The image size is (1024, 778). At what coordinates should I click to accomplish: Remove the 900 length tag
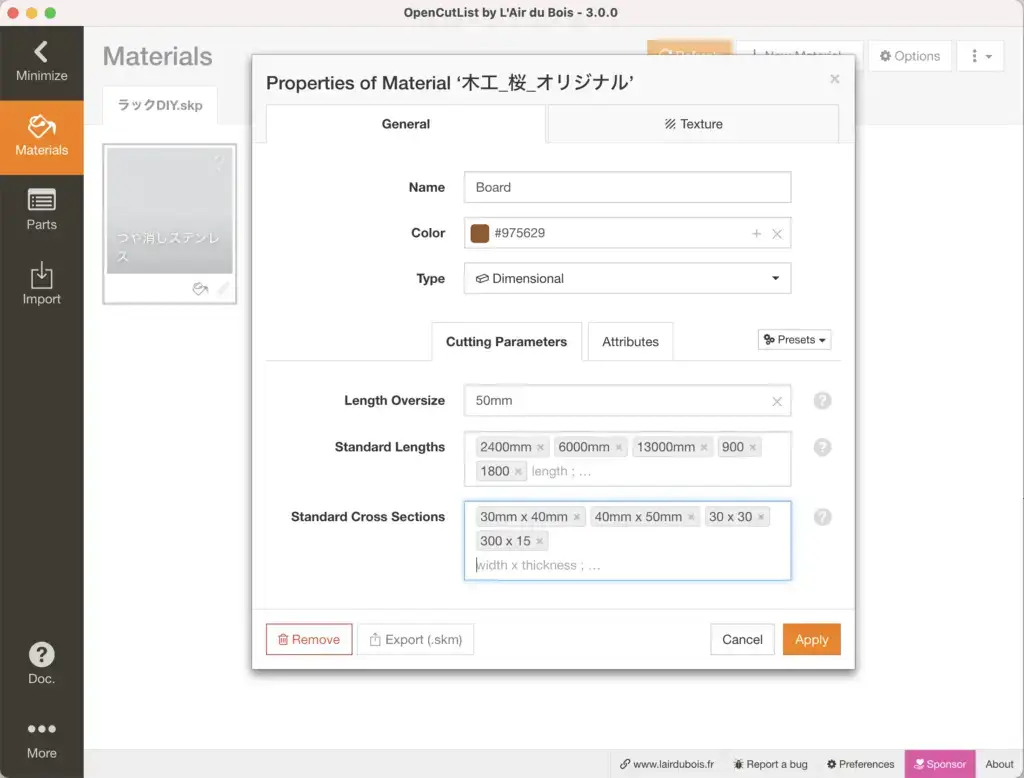point(753,447)
